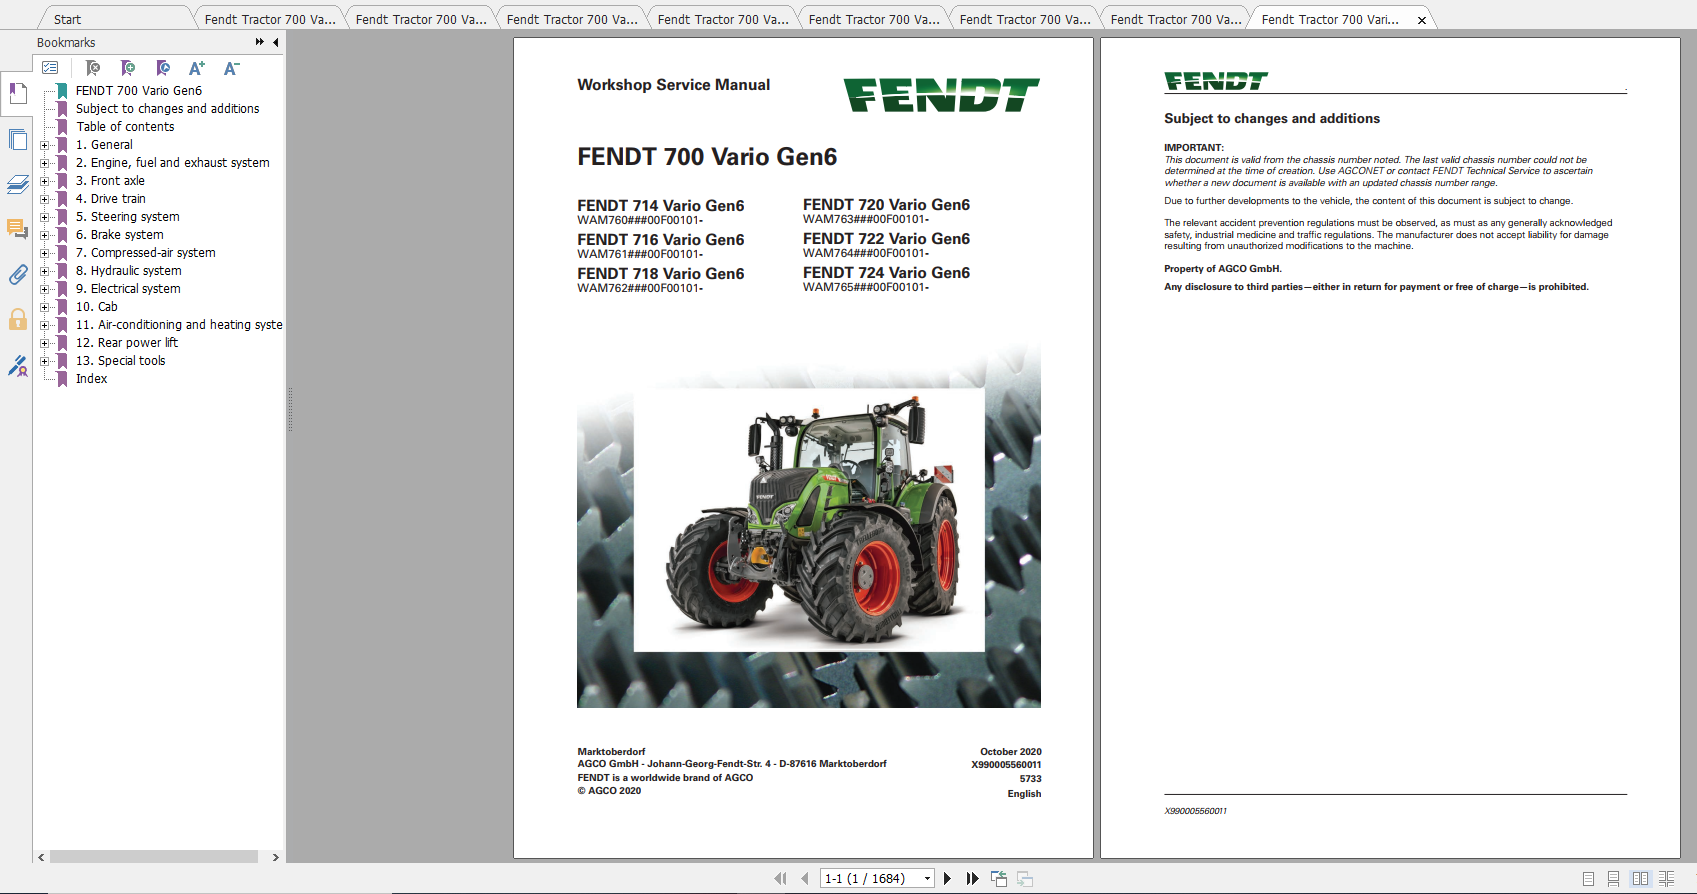Select '7. Compressed-air system' bookmark
Viewport: 1697px width, 894px height.
pos(145,253)
